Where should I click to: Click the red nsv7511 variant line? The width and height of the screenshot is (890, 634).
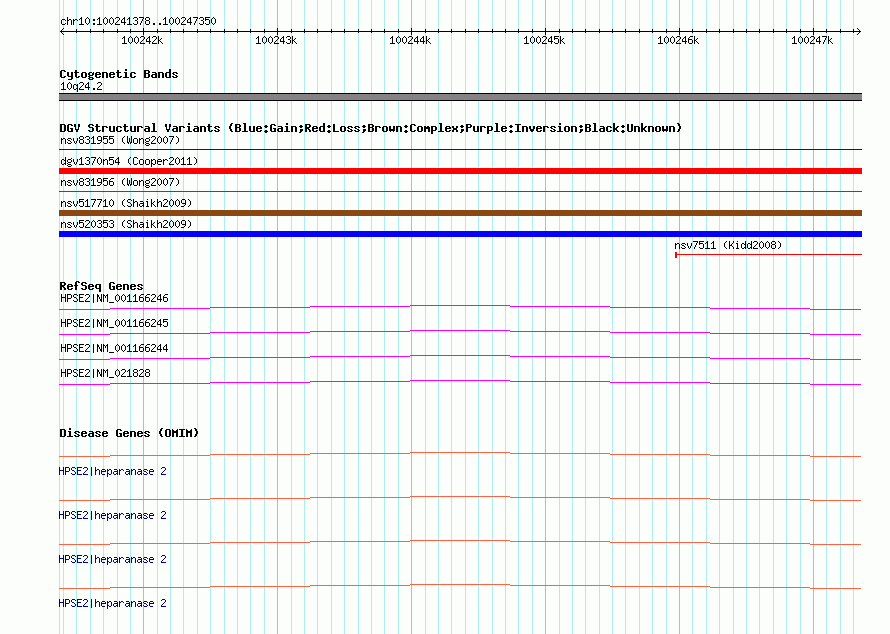click(x=769, y=255)
